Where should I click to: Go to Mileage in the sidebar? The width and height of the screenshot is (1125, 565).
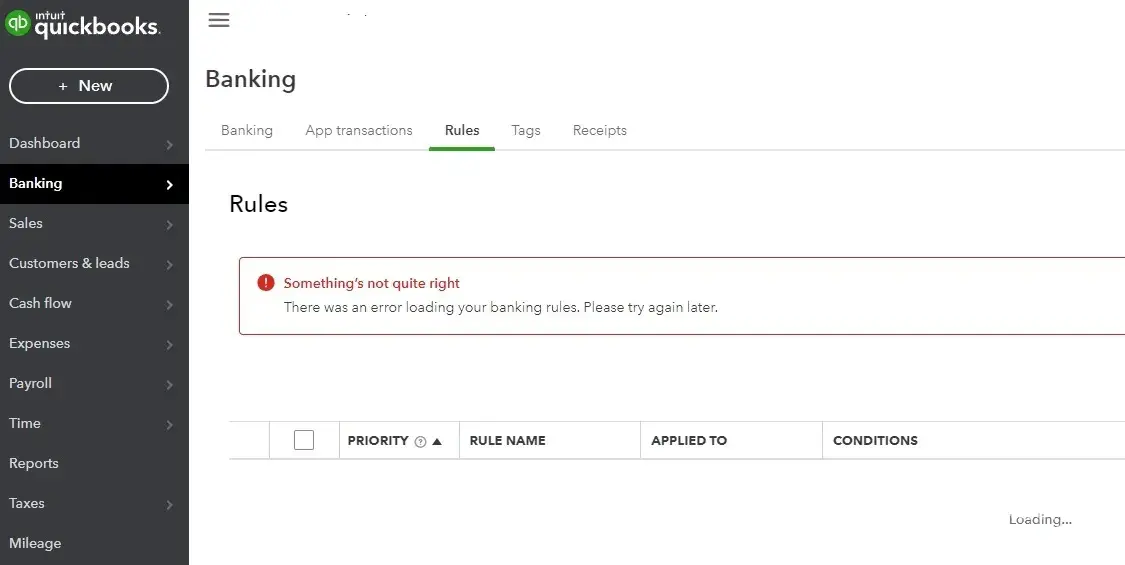35,543
